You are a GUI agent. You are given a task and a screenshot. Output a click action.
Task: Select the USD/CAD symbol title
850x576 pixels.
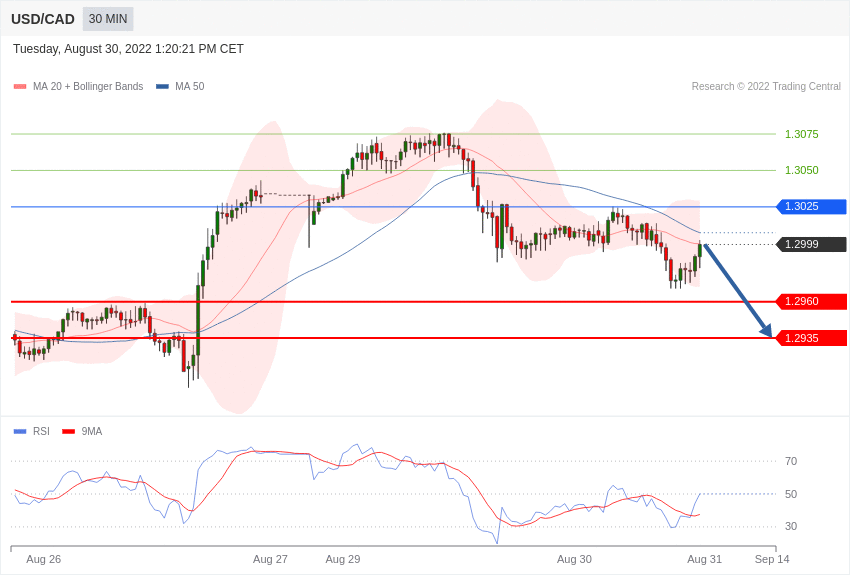[43, 19]
